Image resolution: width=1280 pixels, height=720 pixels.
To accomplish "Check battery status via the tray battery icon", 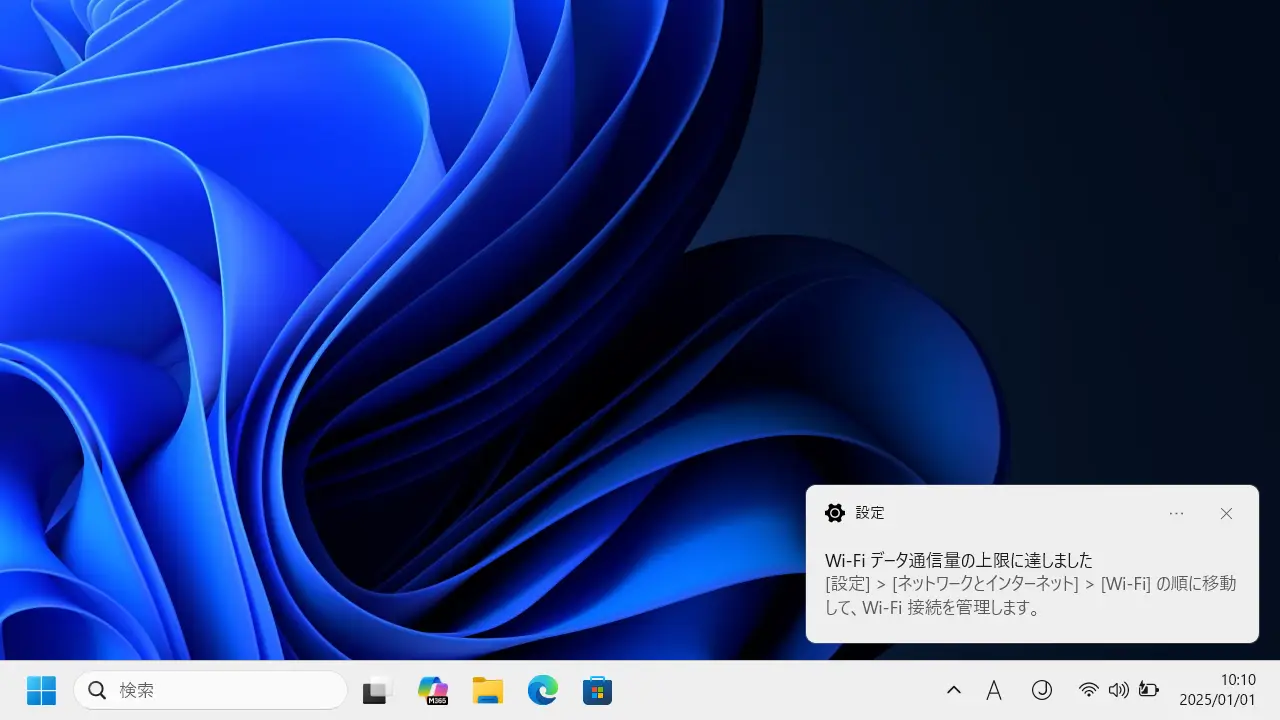I will click(1148, 689).
